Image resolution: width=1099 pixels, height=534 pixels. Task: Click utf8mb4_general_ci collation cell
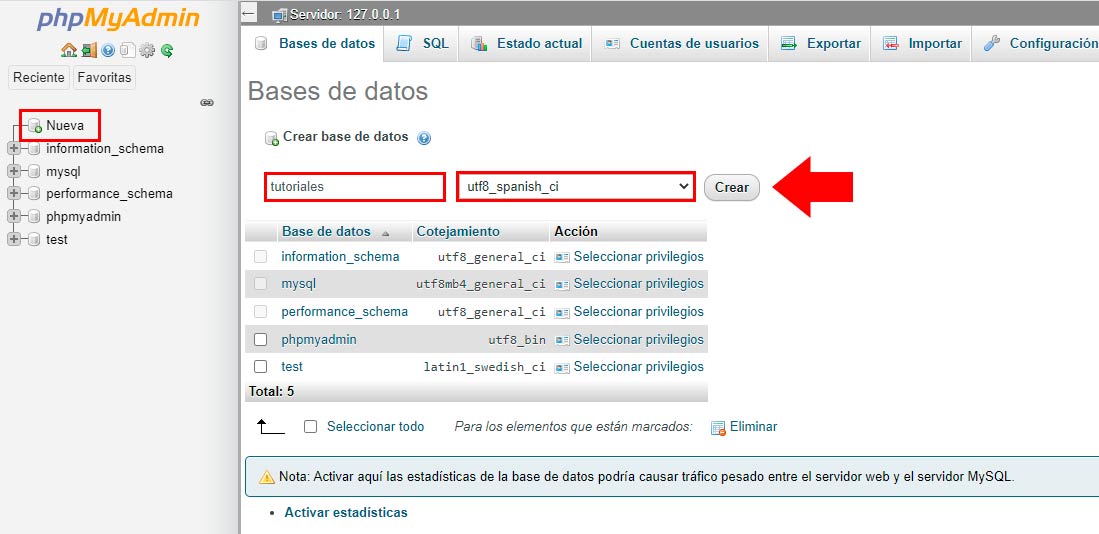tap(481, 285)
